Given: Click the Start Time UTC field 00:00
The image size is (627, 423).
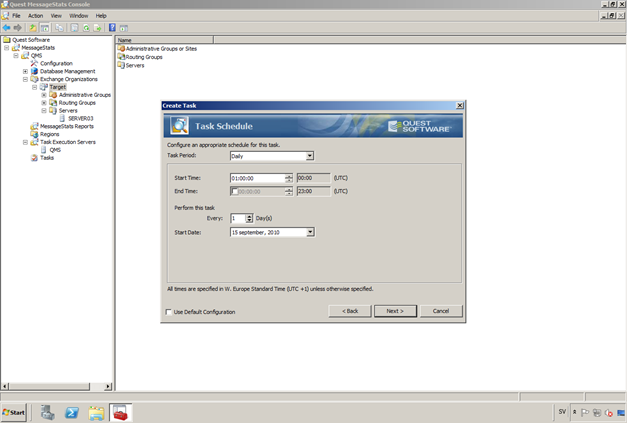Looking at the screenshot, I should click(x=314, y=178).
